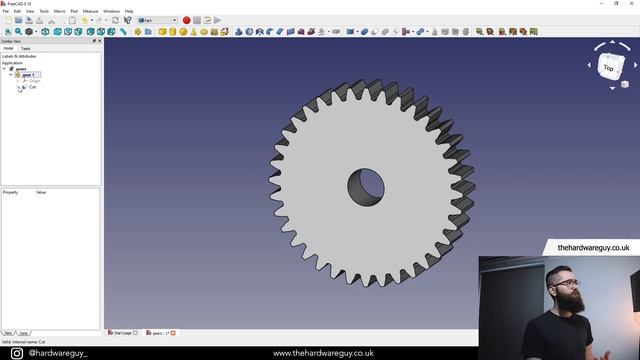Open the Macro menu
The height and width of the screenshot is (360, 640).
(x=59, y=11)
